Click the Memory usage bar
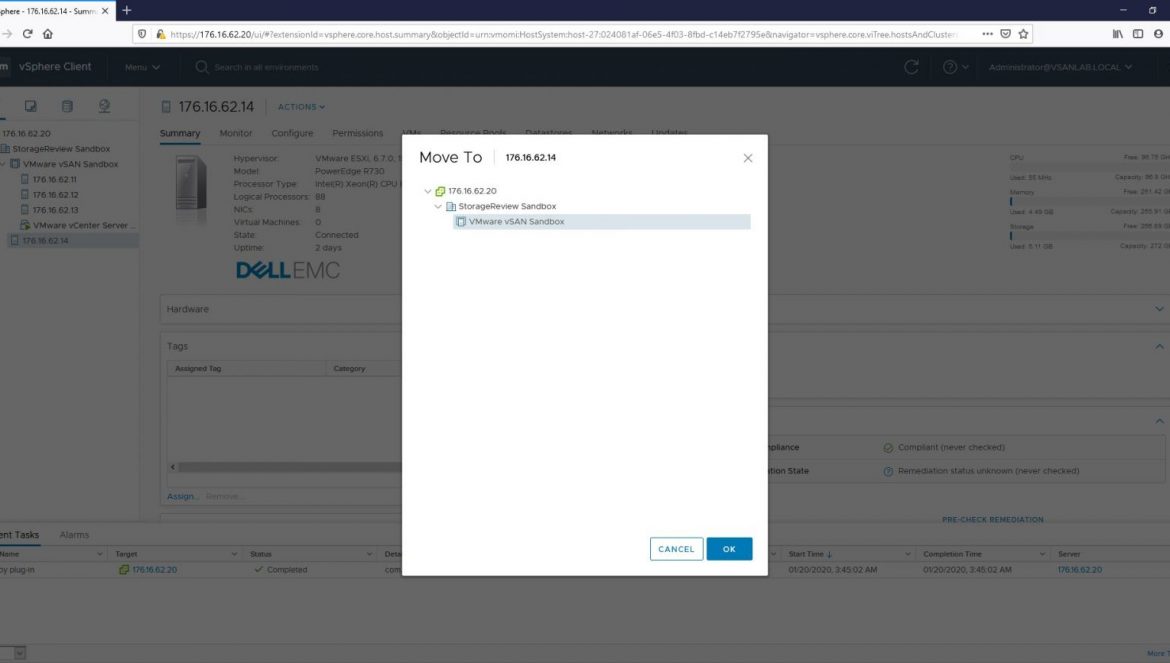 (x=1089, y=201)
